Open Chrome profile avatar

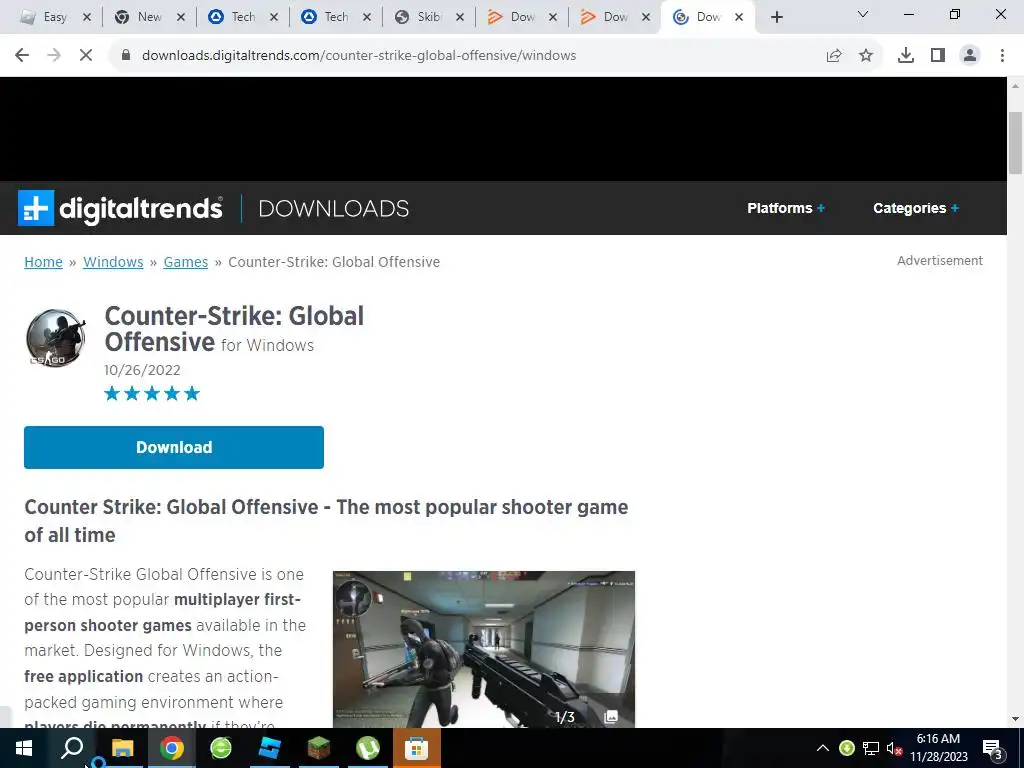coord(970,56)
